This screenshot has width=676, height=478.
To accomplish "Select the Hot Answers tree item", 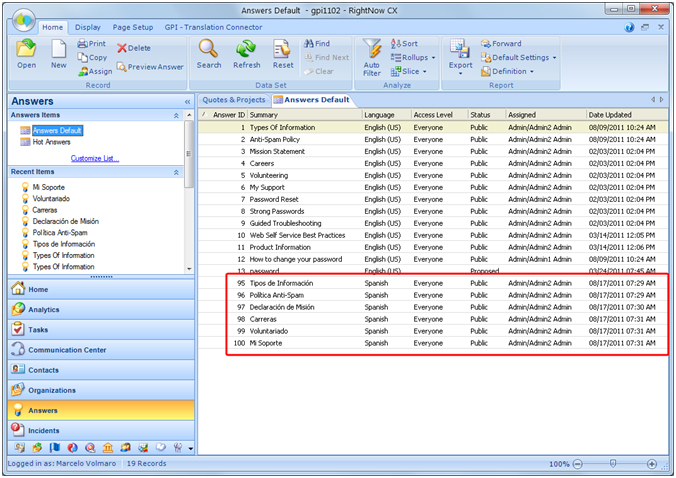I will click(x=51, y=142).
